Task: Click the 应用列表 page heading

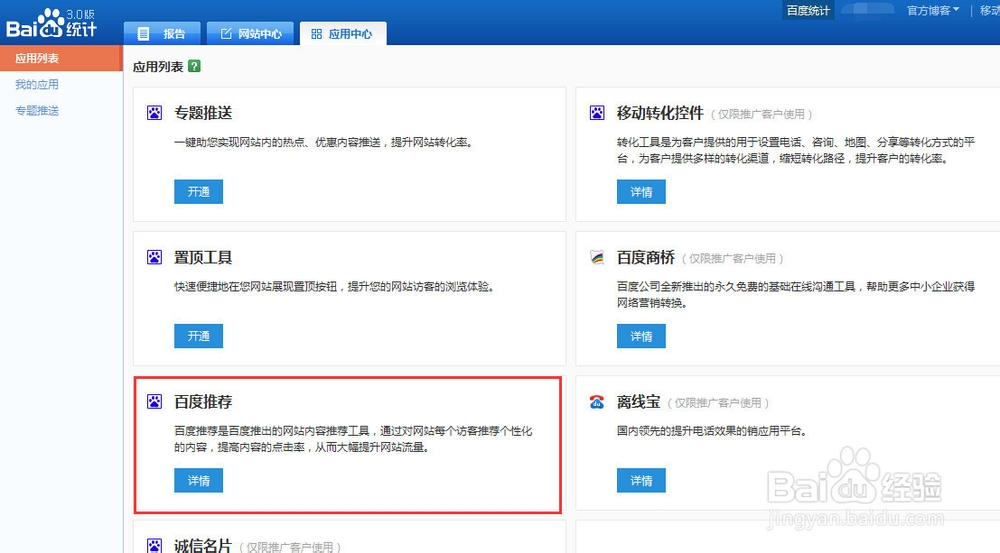Action: [x=158, y=66]
